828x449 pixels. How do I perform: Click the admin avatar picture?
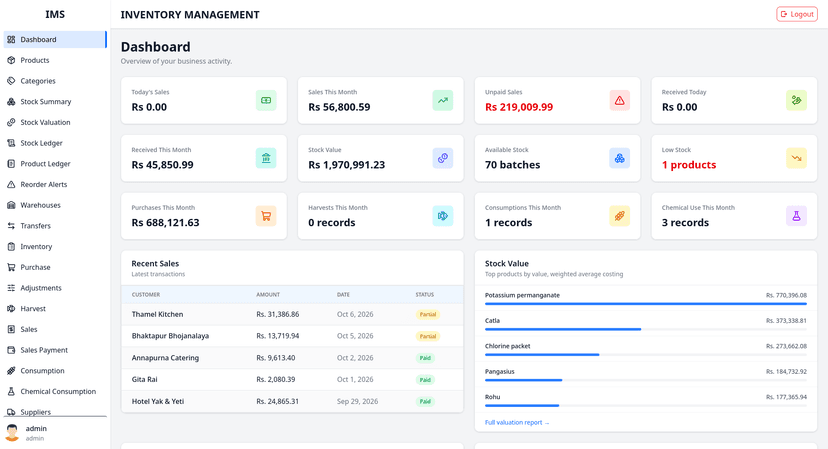click(12, 433)
